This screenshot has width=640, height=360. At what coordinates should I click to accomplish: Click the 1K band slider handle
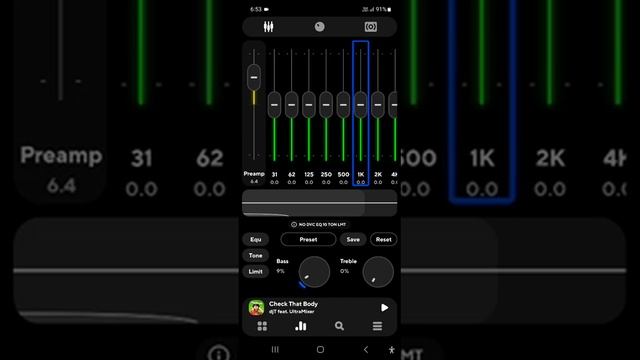tap(361, 105)
